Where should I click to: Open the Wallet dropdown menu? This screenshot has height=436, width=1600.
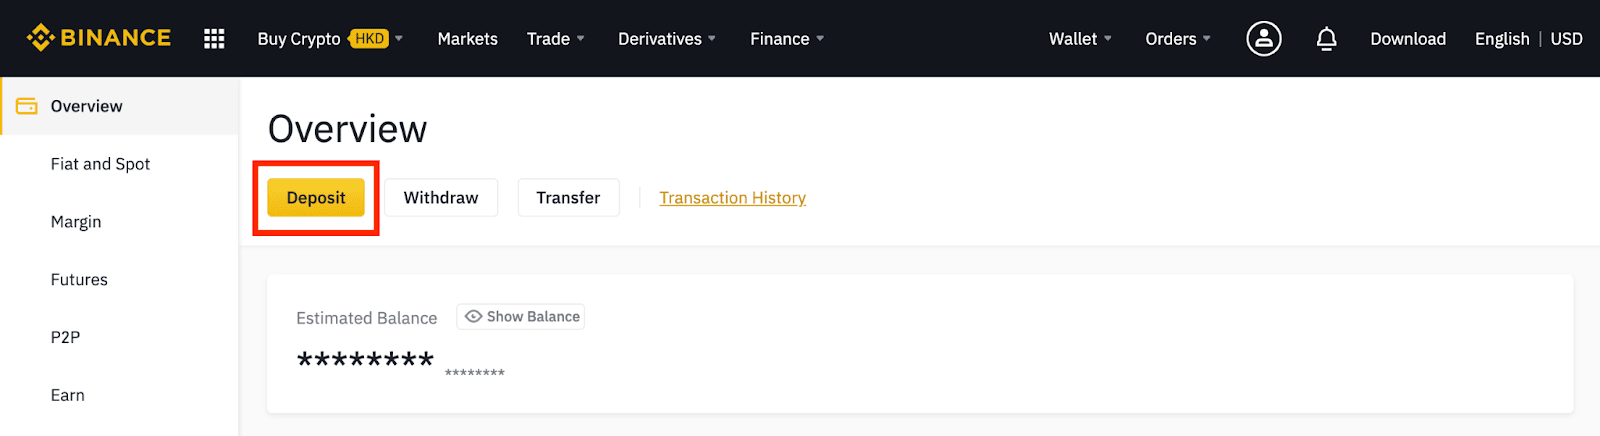click(x=1080, y=39)
